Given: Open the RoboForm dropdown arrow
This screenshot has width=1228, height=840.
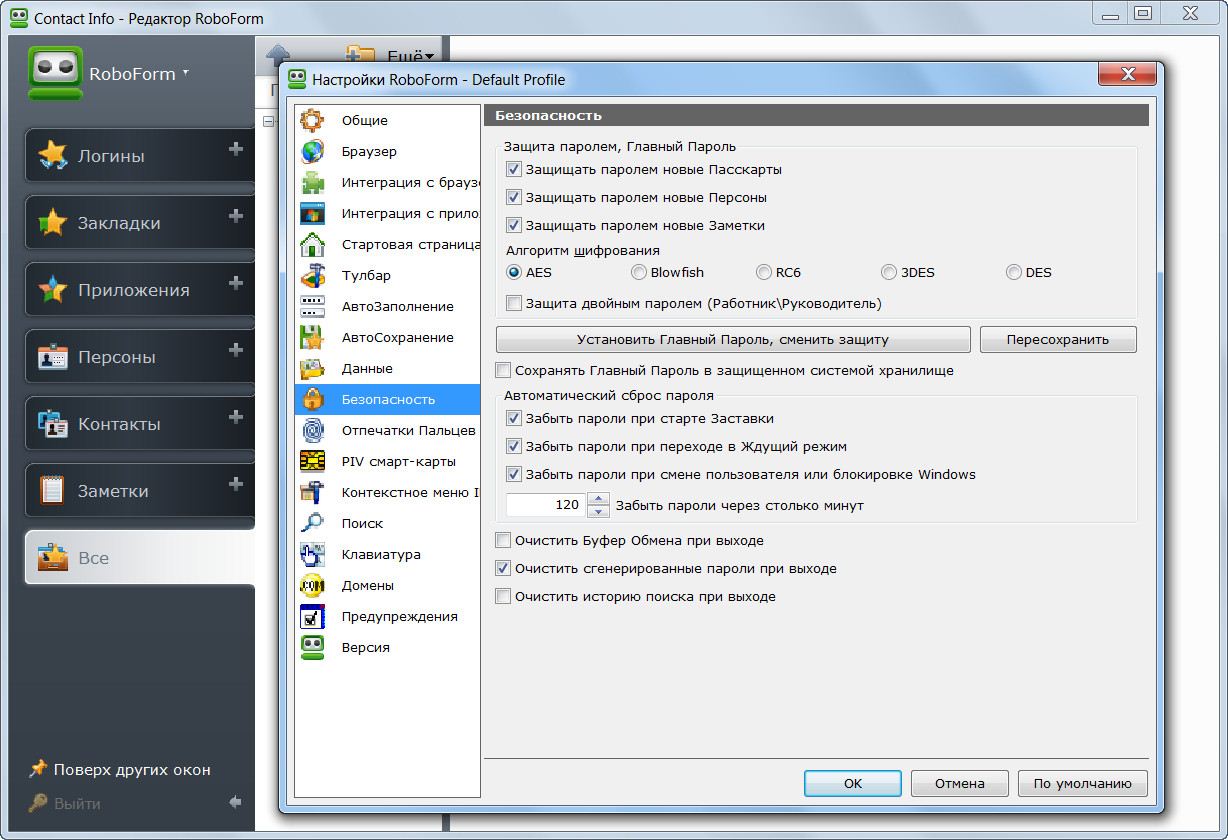Looking at the screenshot, I should click(x=185, y=73).
